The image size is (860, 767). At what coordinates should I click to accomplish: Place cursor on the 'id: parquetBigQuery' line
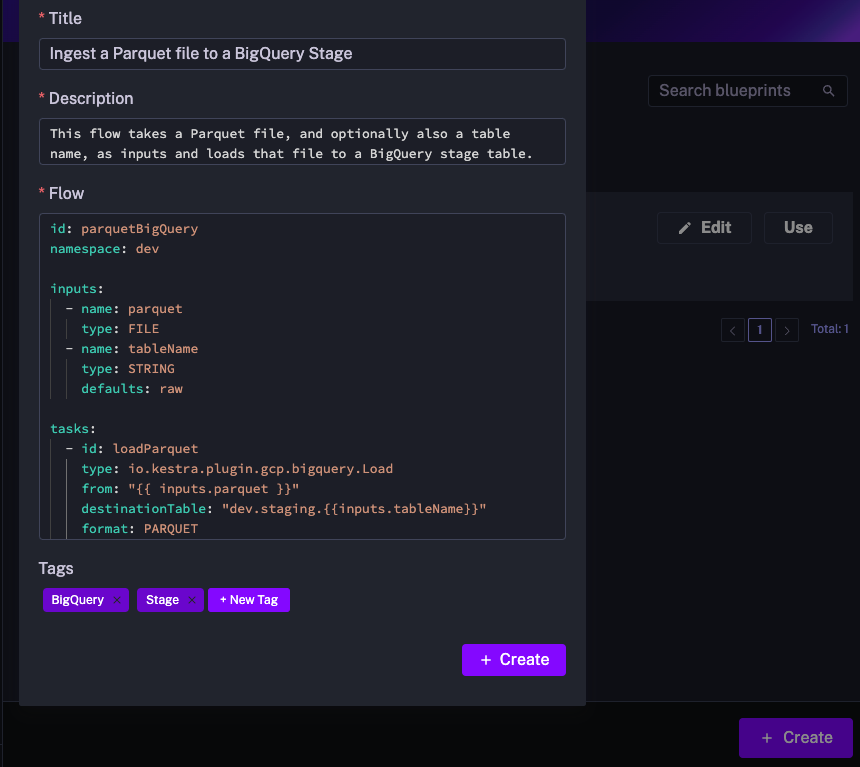click(x=125, y=229)
